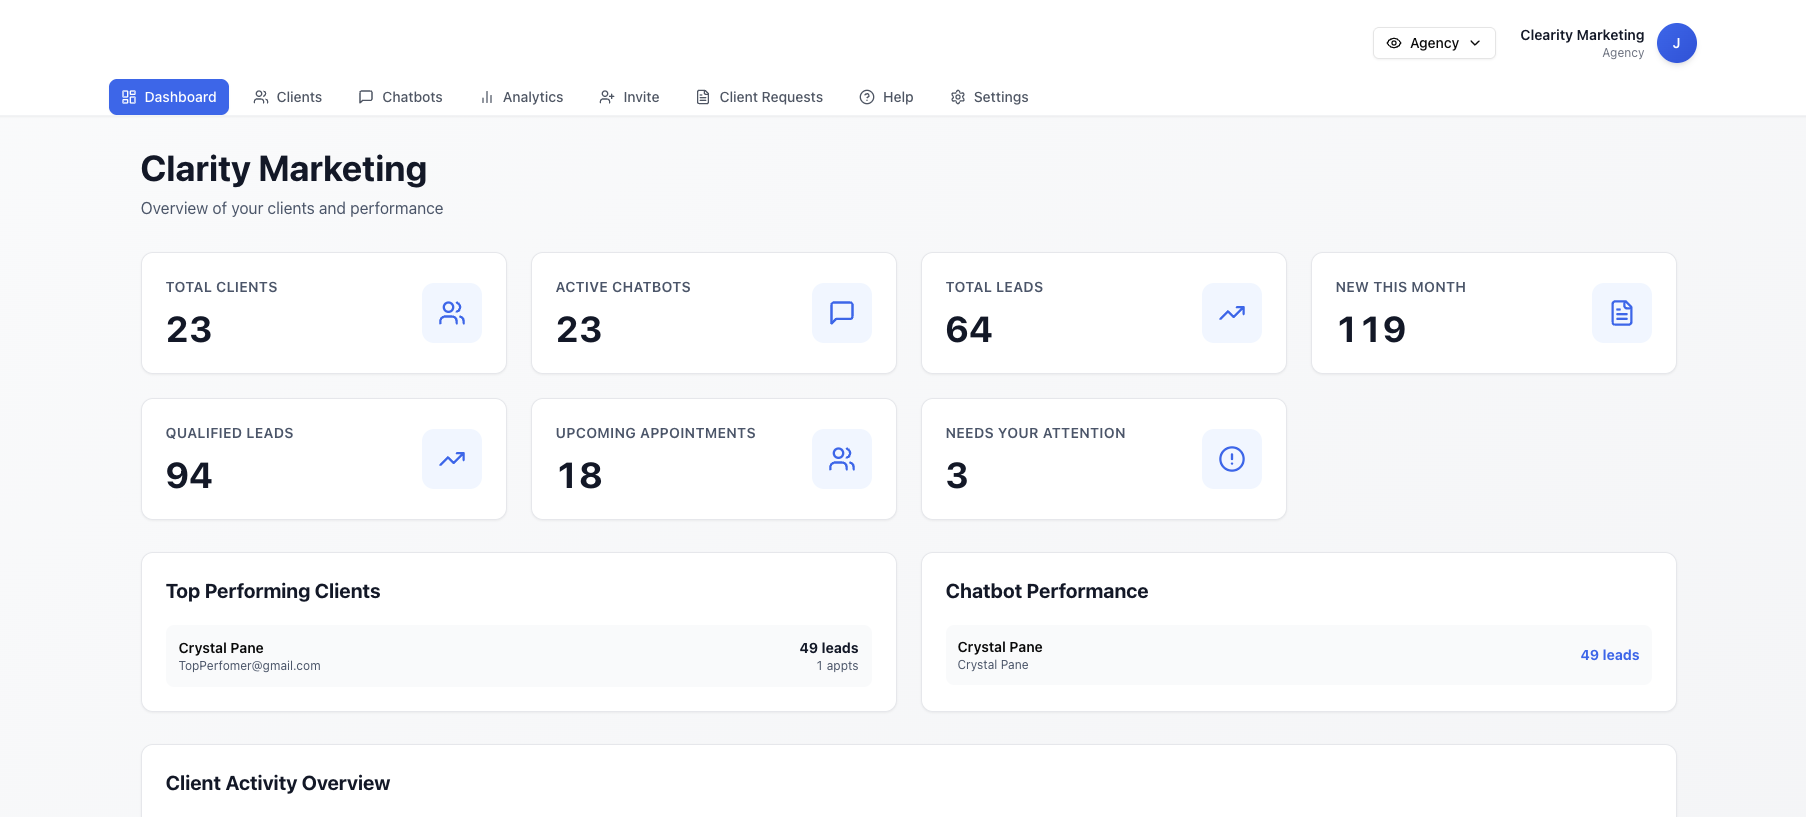Click the Needs Your Attention alert icon
This screenshot has height=817, width=1806.
pos(1232,459)
